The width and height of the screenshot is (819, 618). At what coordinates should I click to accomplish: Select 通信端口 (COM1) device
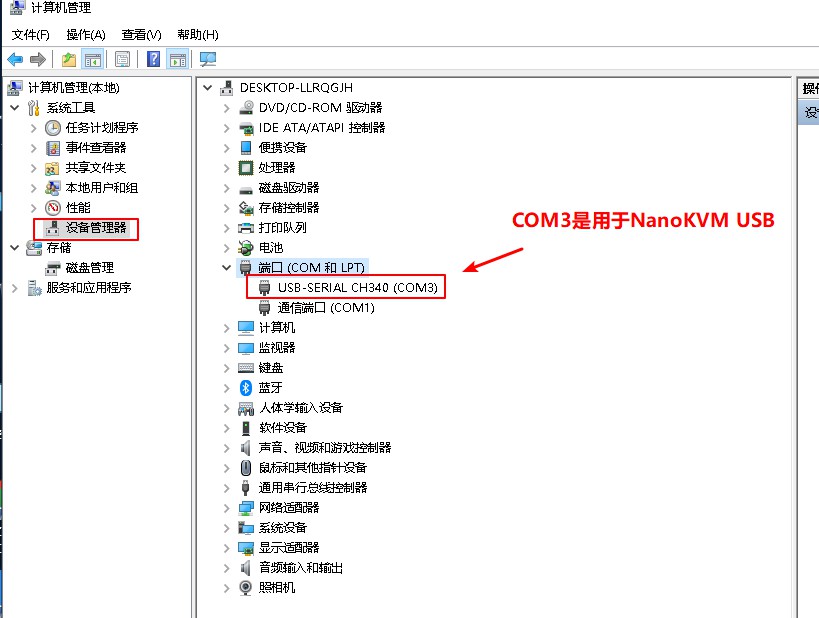tap(326, 308)
